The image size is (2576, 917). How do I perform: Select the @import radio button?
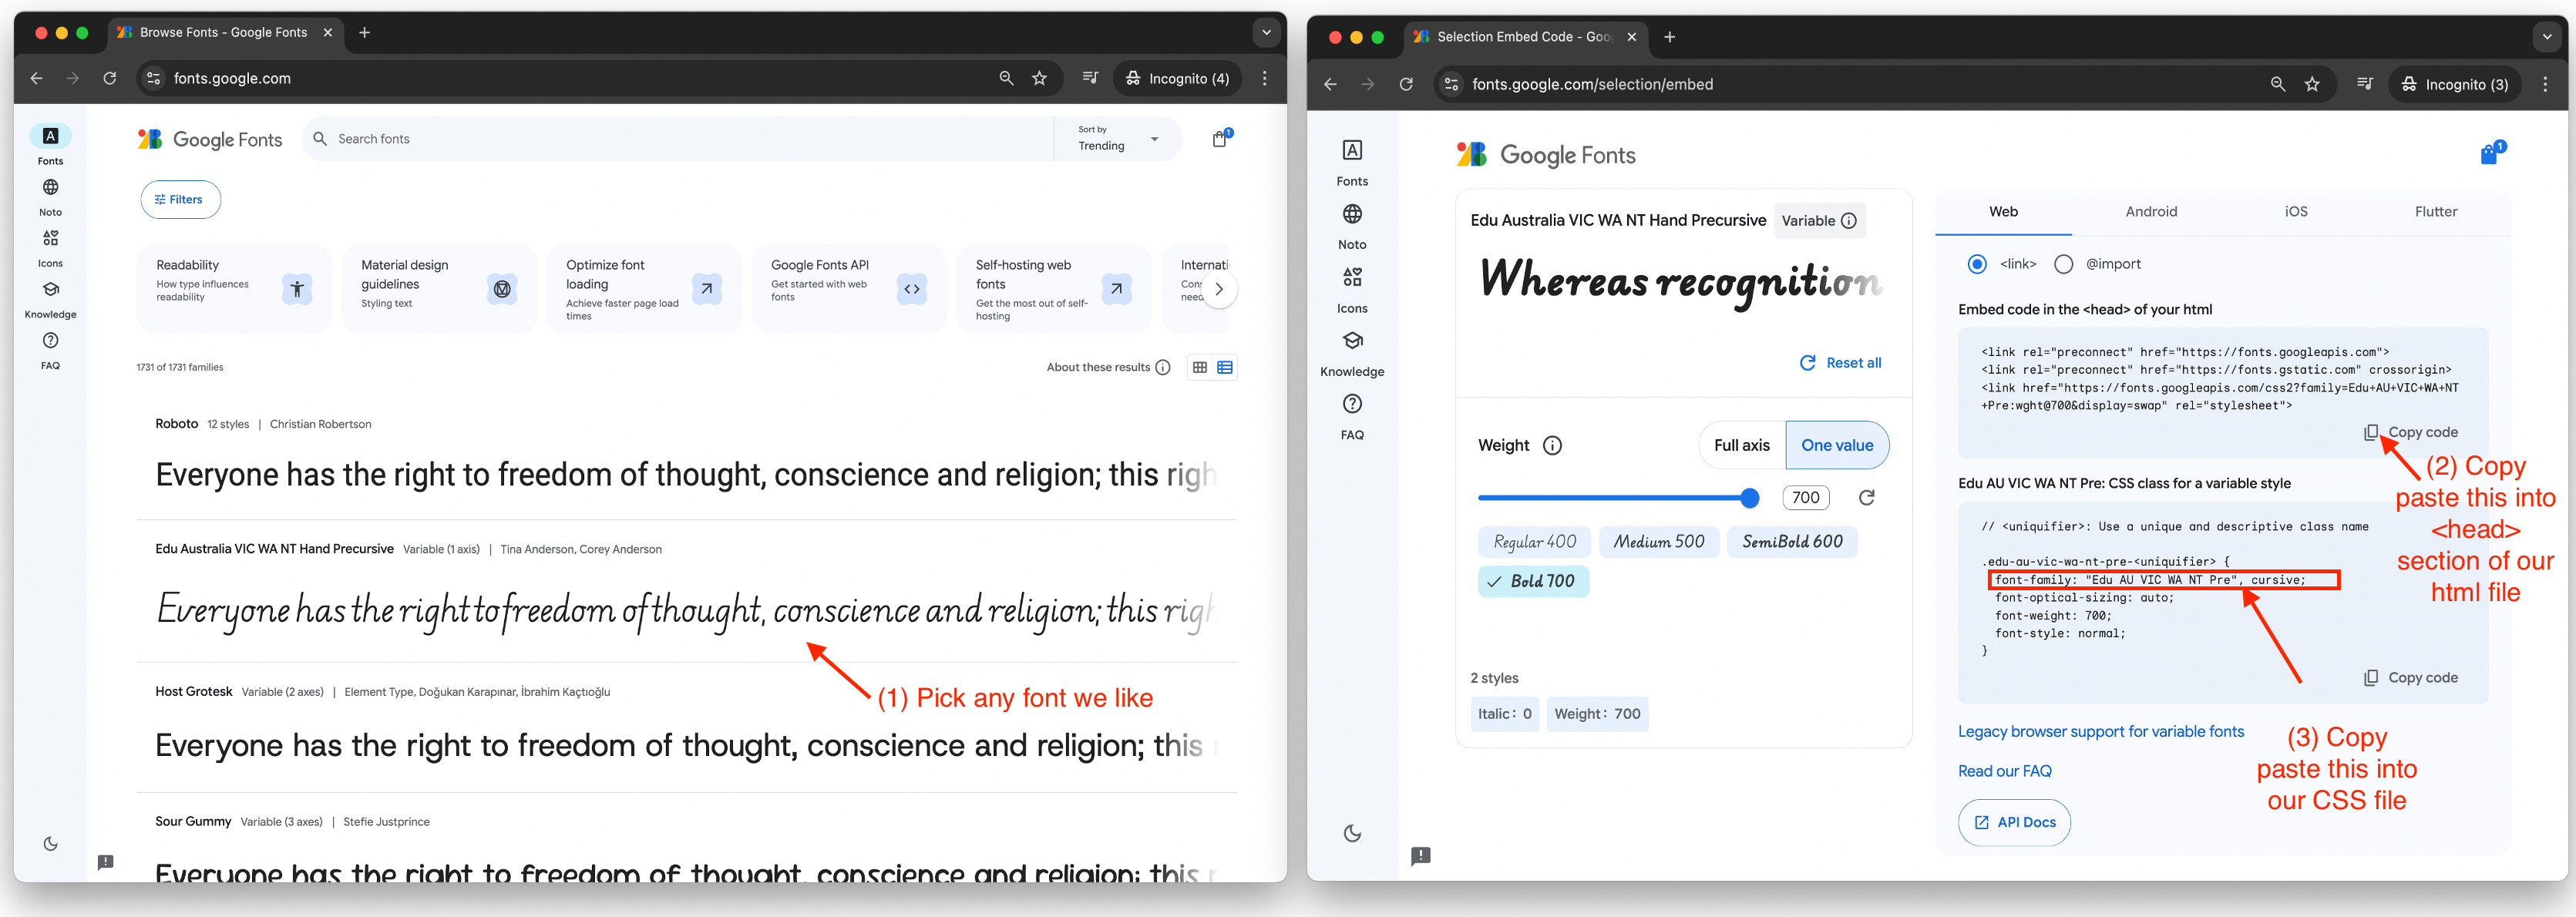(2063, 264)
